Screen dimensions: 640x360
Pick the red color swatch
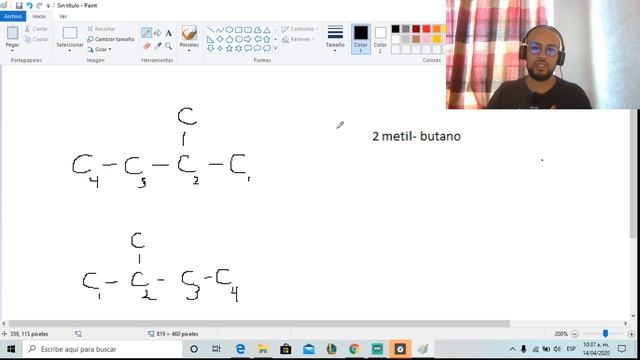click(427, 29)
